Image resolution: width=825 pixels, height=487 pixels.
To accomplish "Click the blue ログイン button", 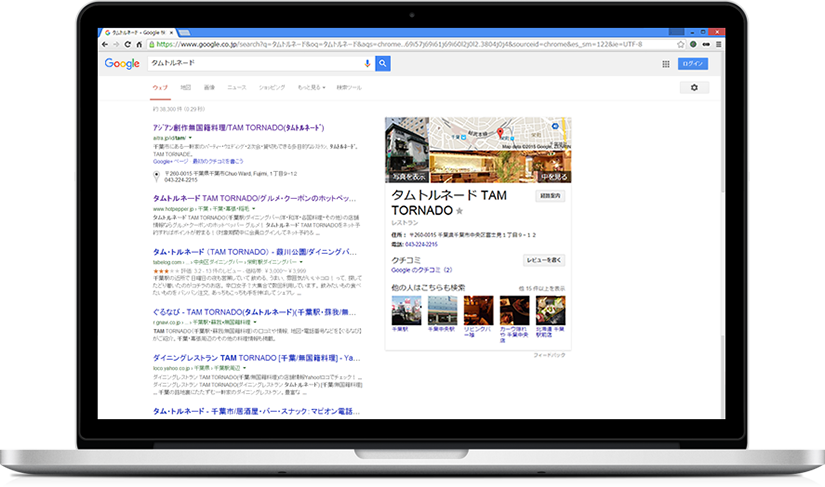I will tap(693, 64).
